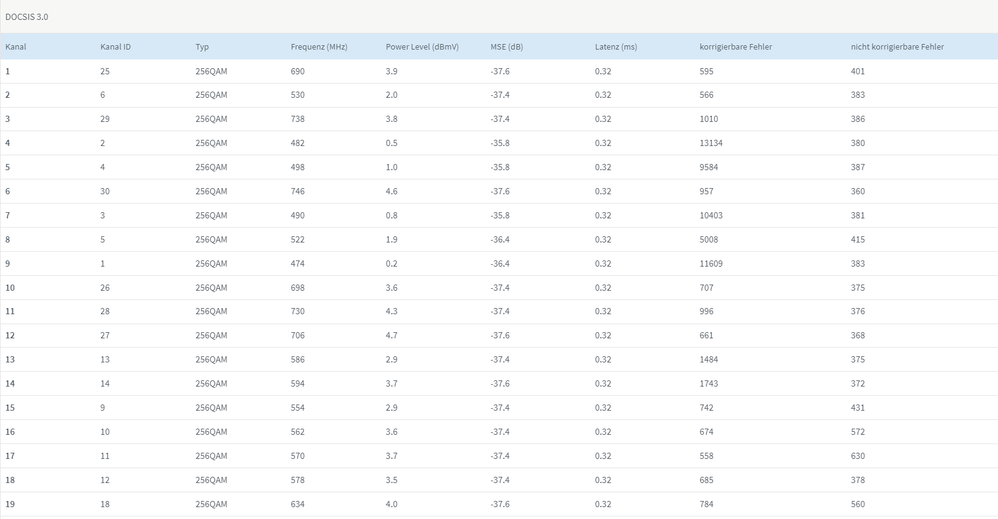Select the 9584 correctable errors cell
The image size is (998, 519).
pyautogui.click(x=708, y=167)
